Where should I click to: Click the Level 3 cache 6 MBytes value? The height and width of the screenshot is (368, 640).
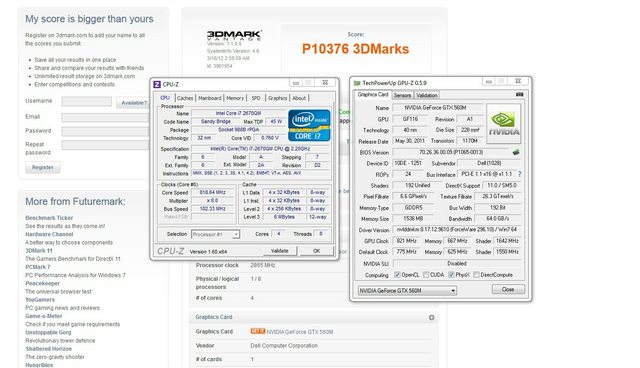[284, 217]
